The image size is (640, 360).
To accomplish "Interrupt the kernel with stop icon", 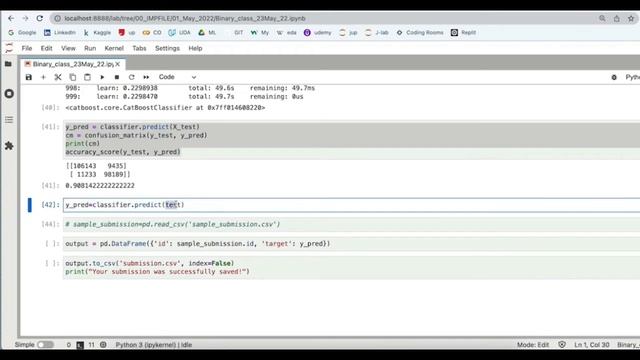I will [x=117, y=77].
